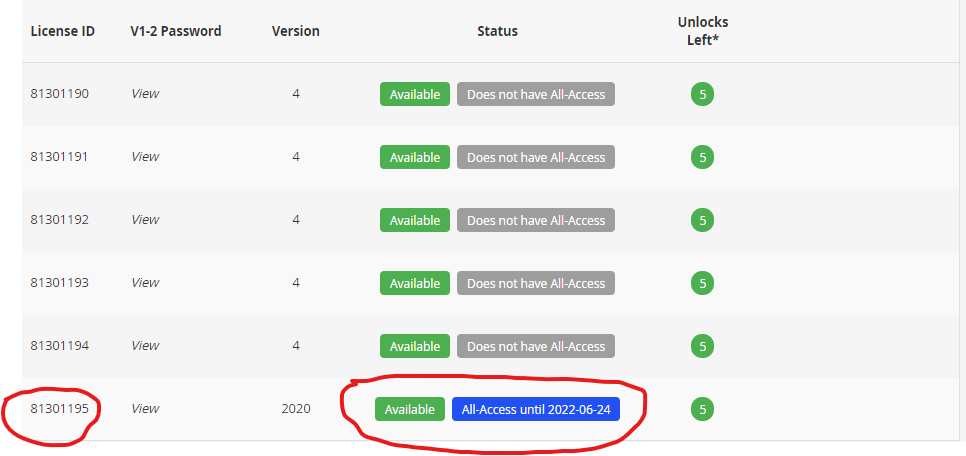The width and height of the screenshot is (966, 456).
Task: Click 'Does not have All-Access' badge for 81301192
Action: (536, 221)
